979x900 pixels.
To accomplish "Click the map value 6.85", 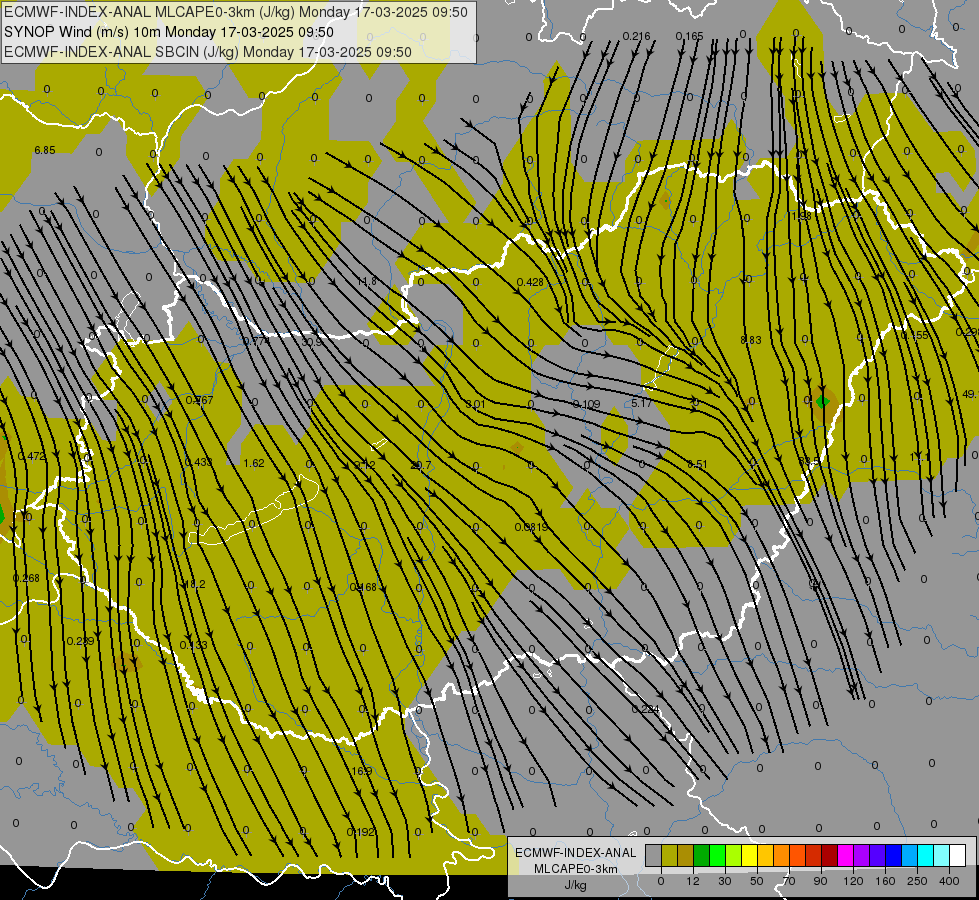I will point(45,151).
